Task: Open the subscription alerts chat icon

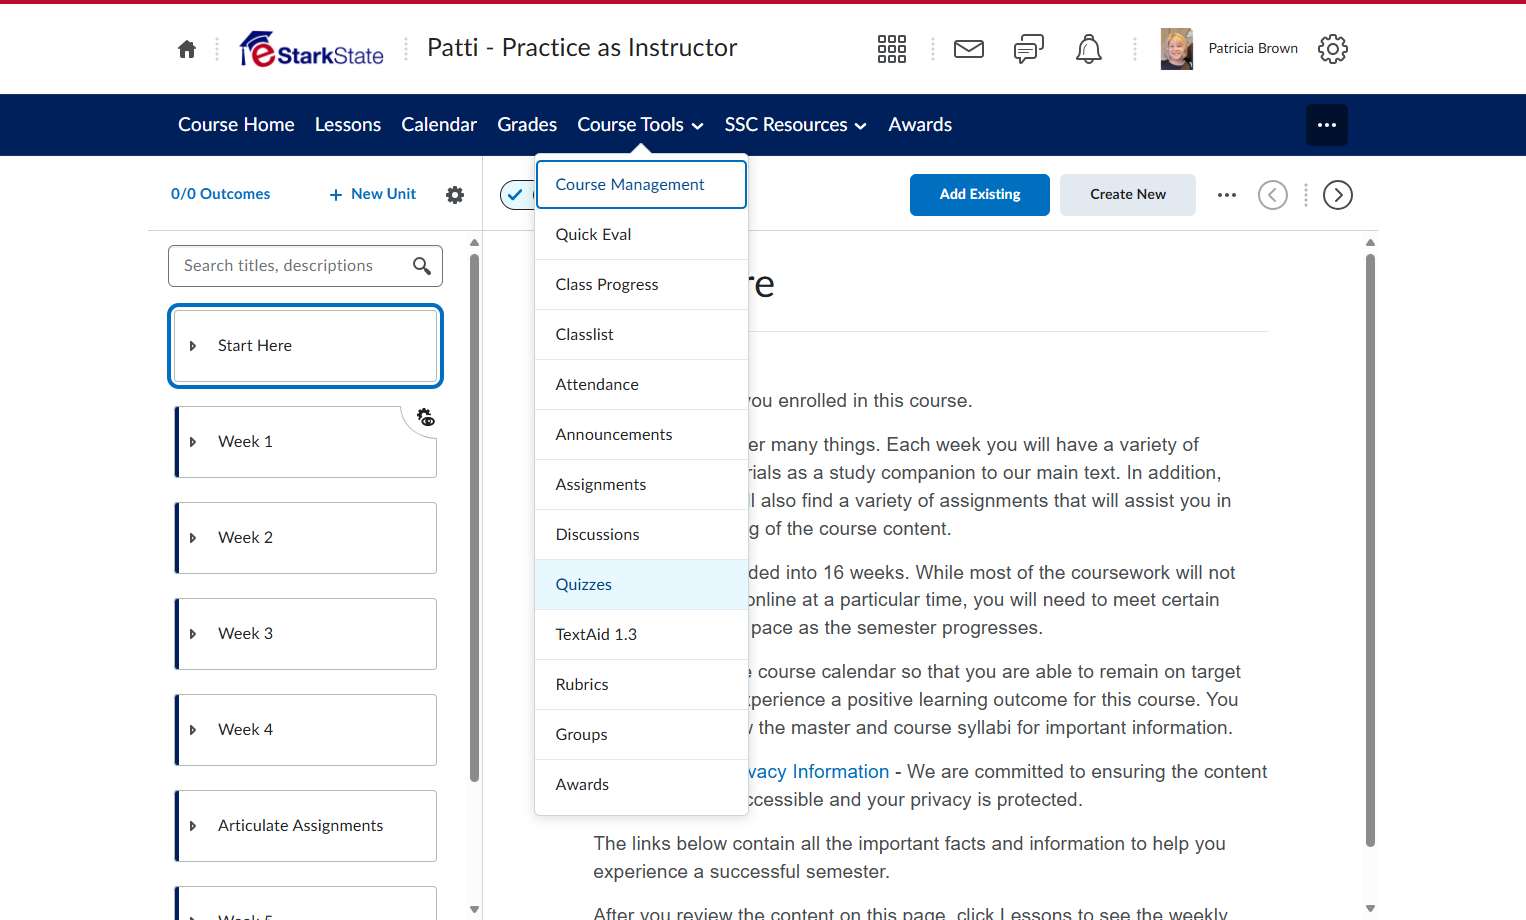Action: pyautogui.click(x=1029, y=49)
